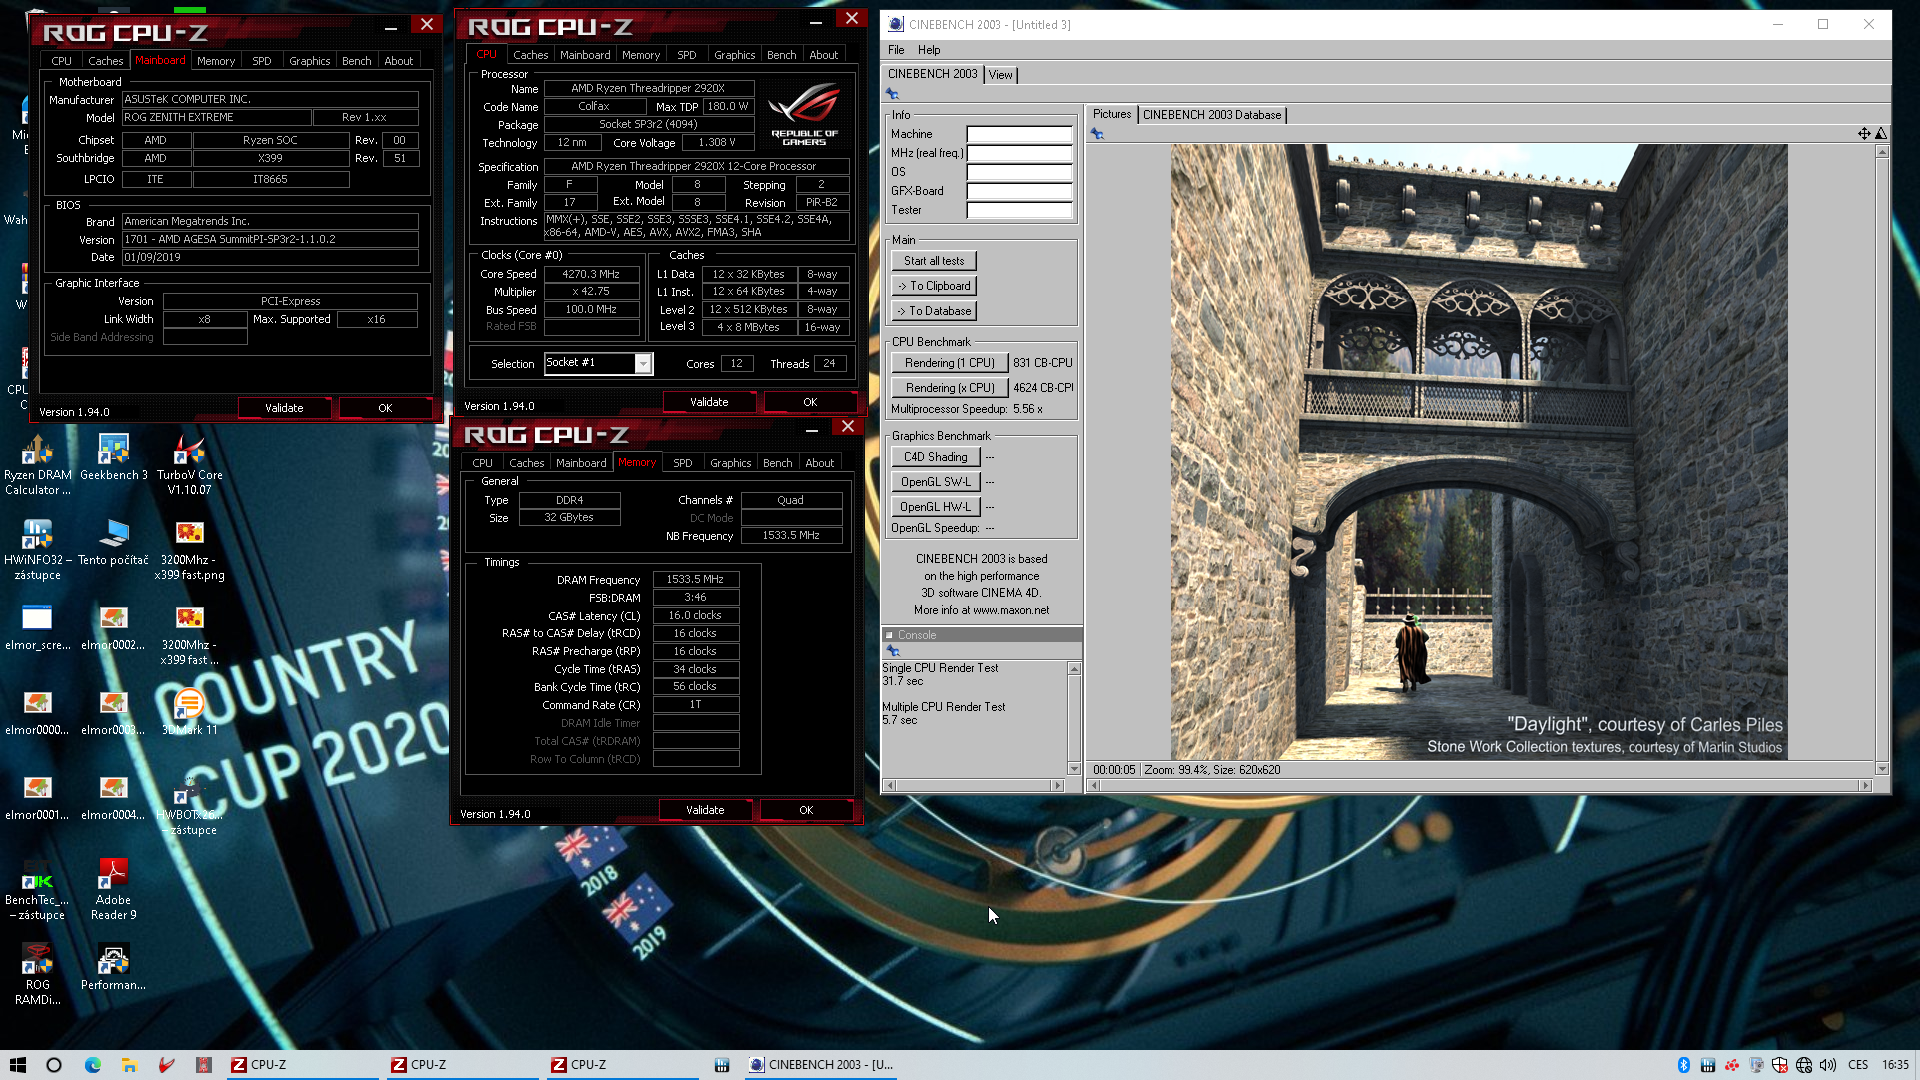The image size is (1920, 1080).
Task: Click picture area horizontal scrollbar
Action: point(1479,786)
